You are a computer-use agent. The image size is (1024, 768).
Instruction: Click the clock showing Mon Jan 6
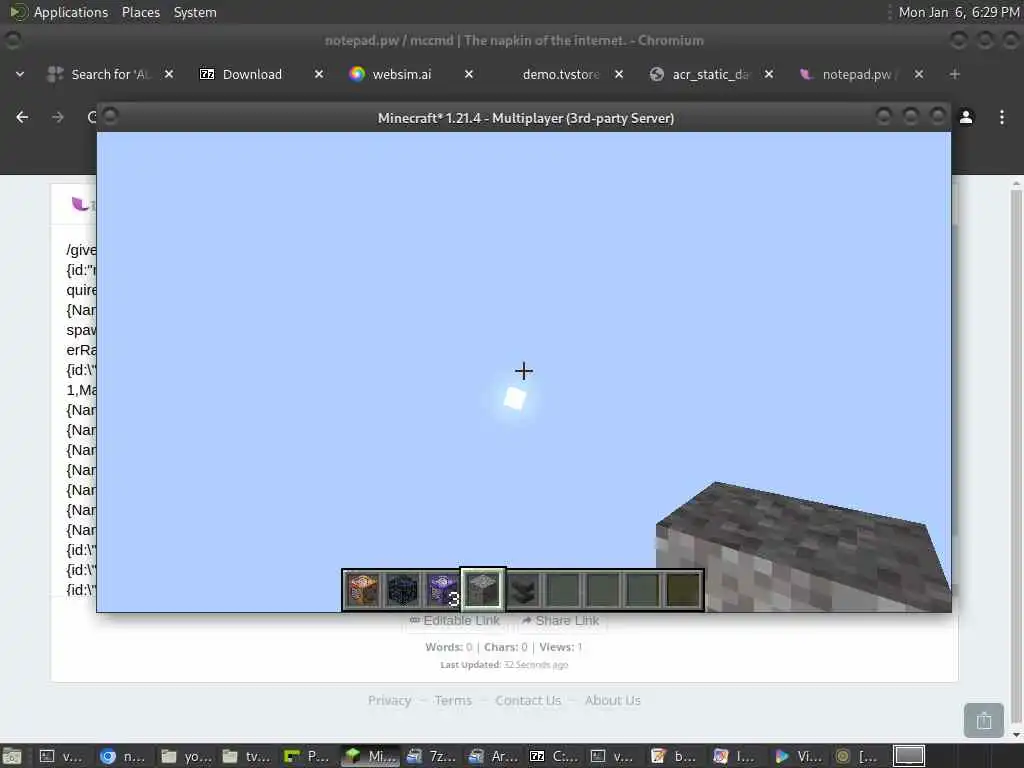959,12
